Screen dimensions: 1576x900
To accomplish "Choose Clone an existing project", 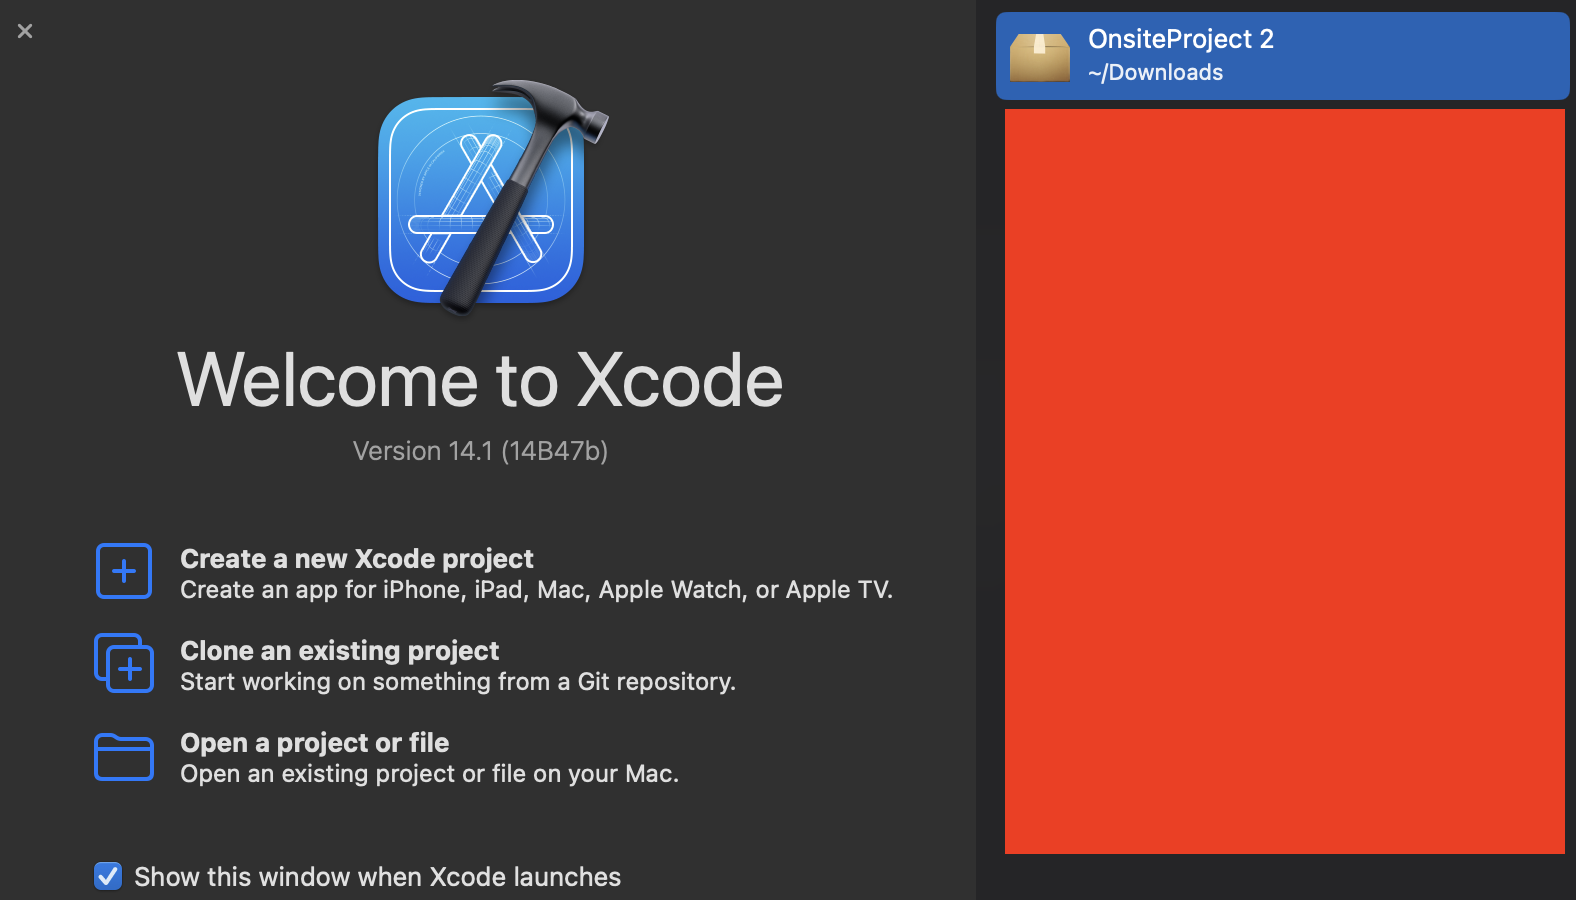I will [x=415, y=665].
